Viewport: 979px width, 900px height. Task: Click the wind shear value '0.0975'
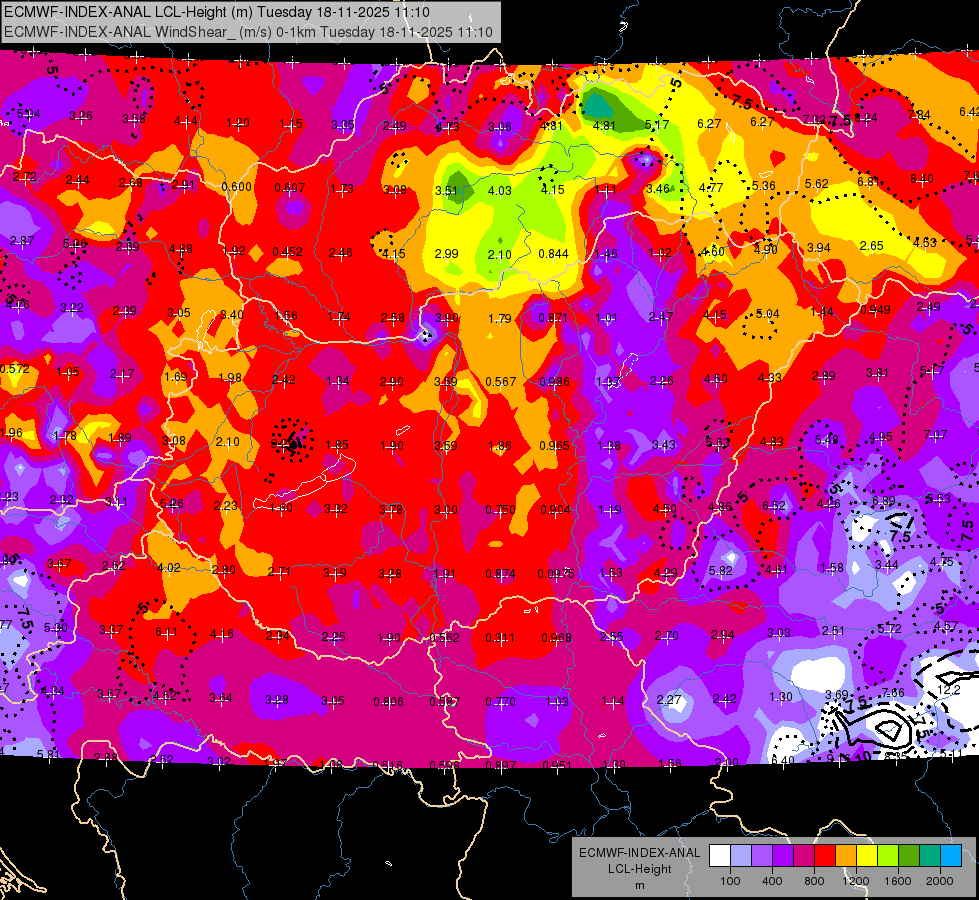(x=556, y=573)
